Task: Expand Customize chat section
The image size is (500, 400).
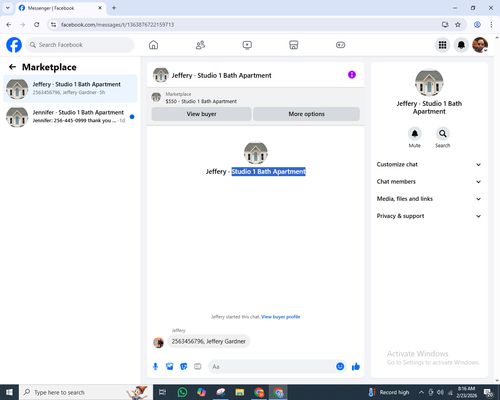Action: (x=429, y=164)
